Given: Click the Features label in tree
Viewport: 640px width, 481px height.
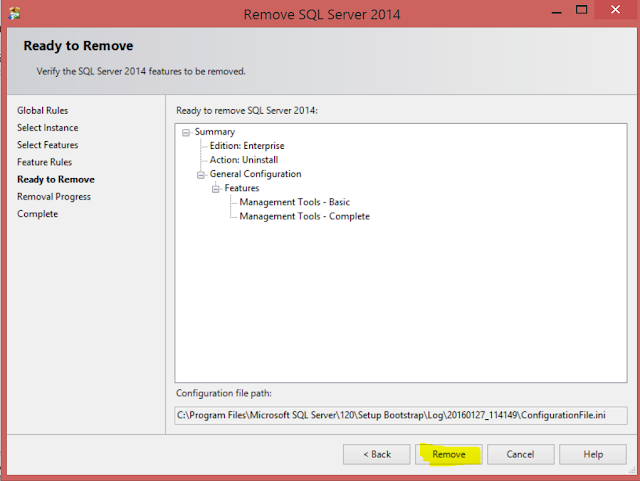Looking at the screenshot, I should click(x=242, y=188).
